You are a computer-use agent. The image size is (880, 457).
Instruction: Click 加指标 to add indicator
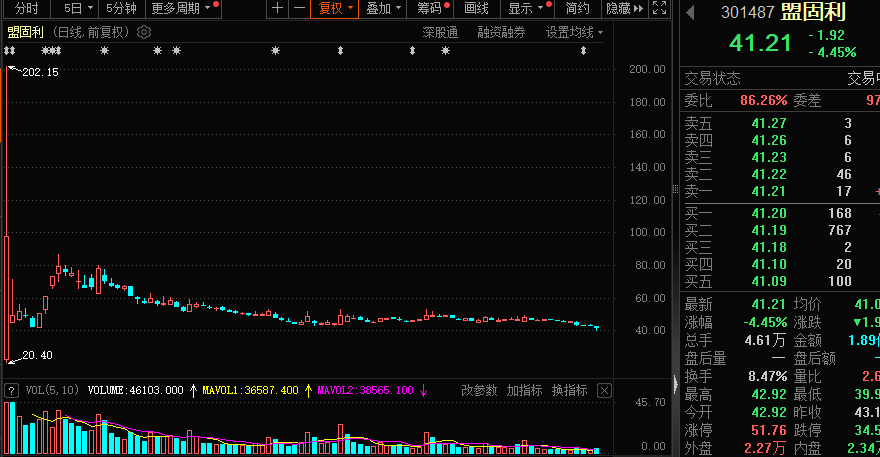[x=524, y=391]
